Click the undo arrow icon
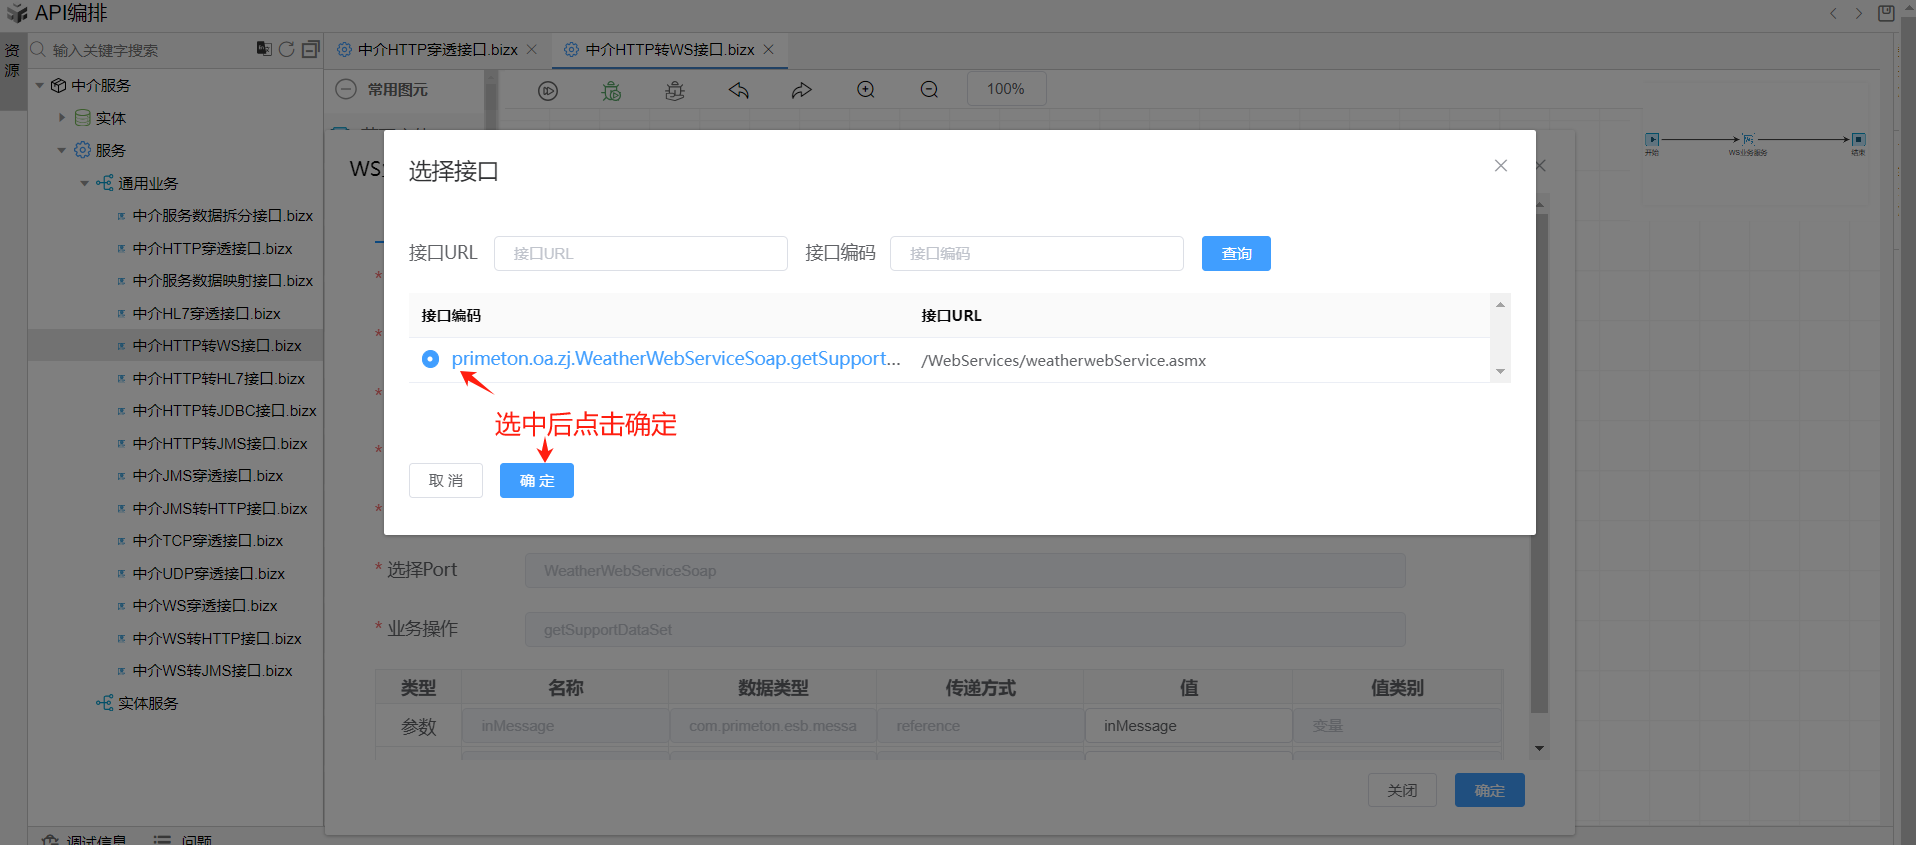1916x845 pixels. [739, 91]
